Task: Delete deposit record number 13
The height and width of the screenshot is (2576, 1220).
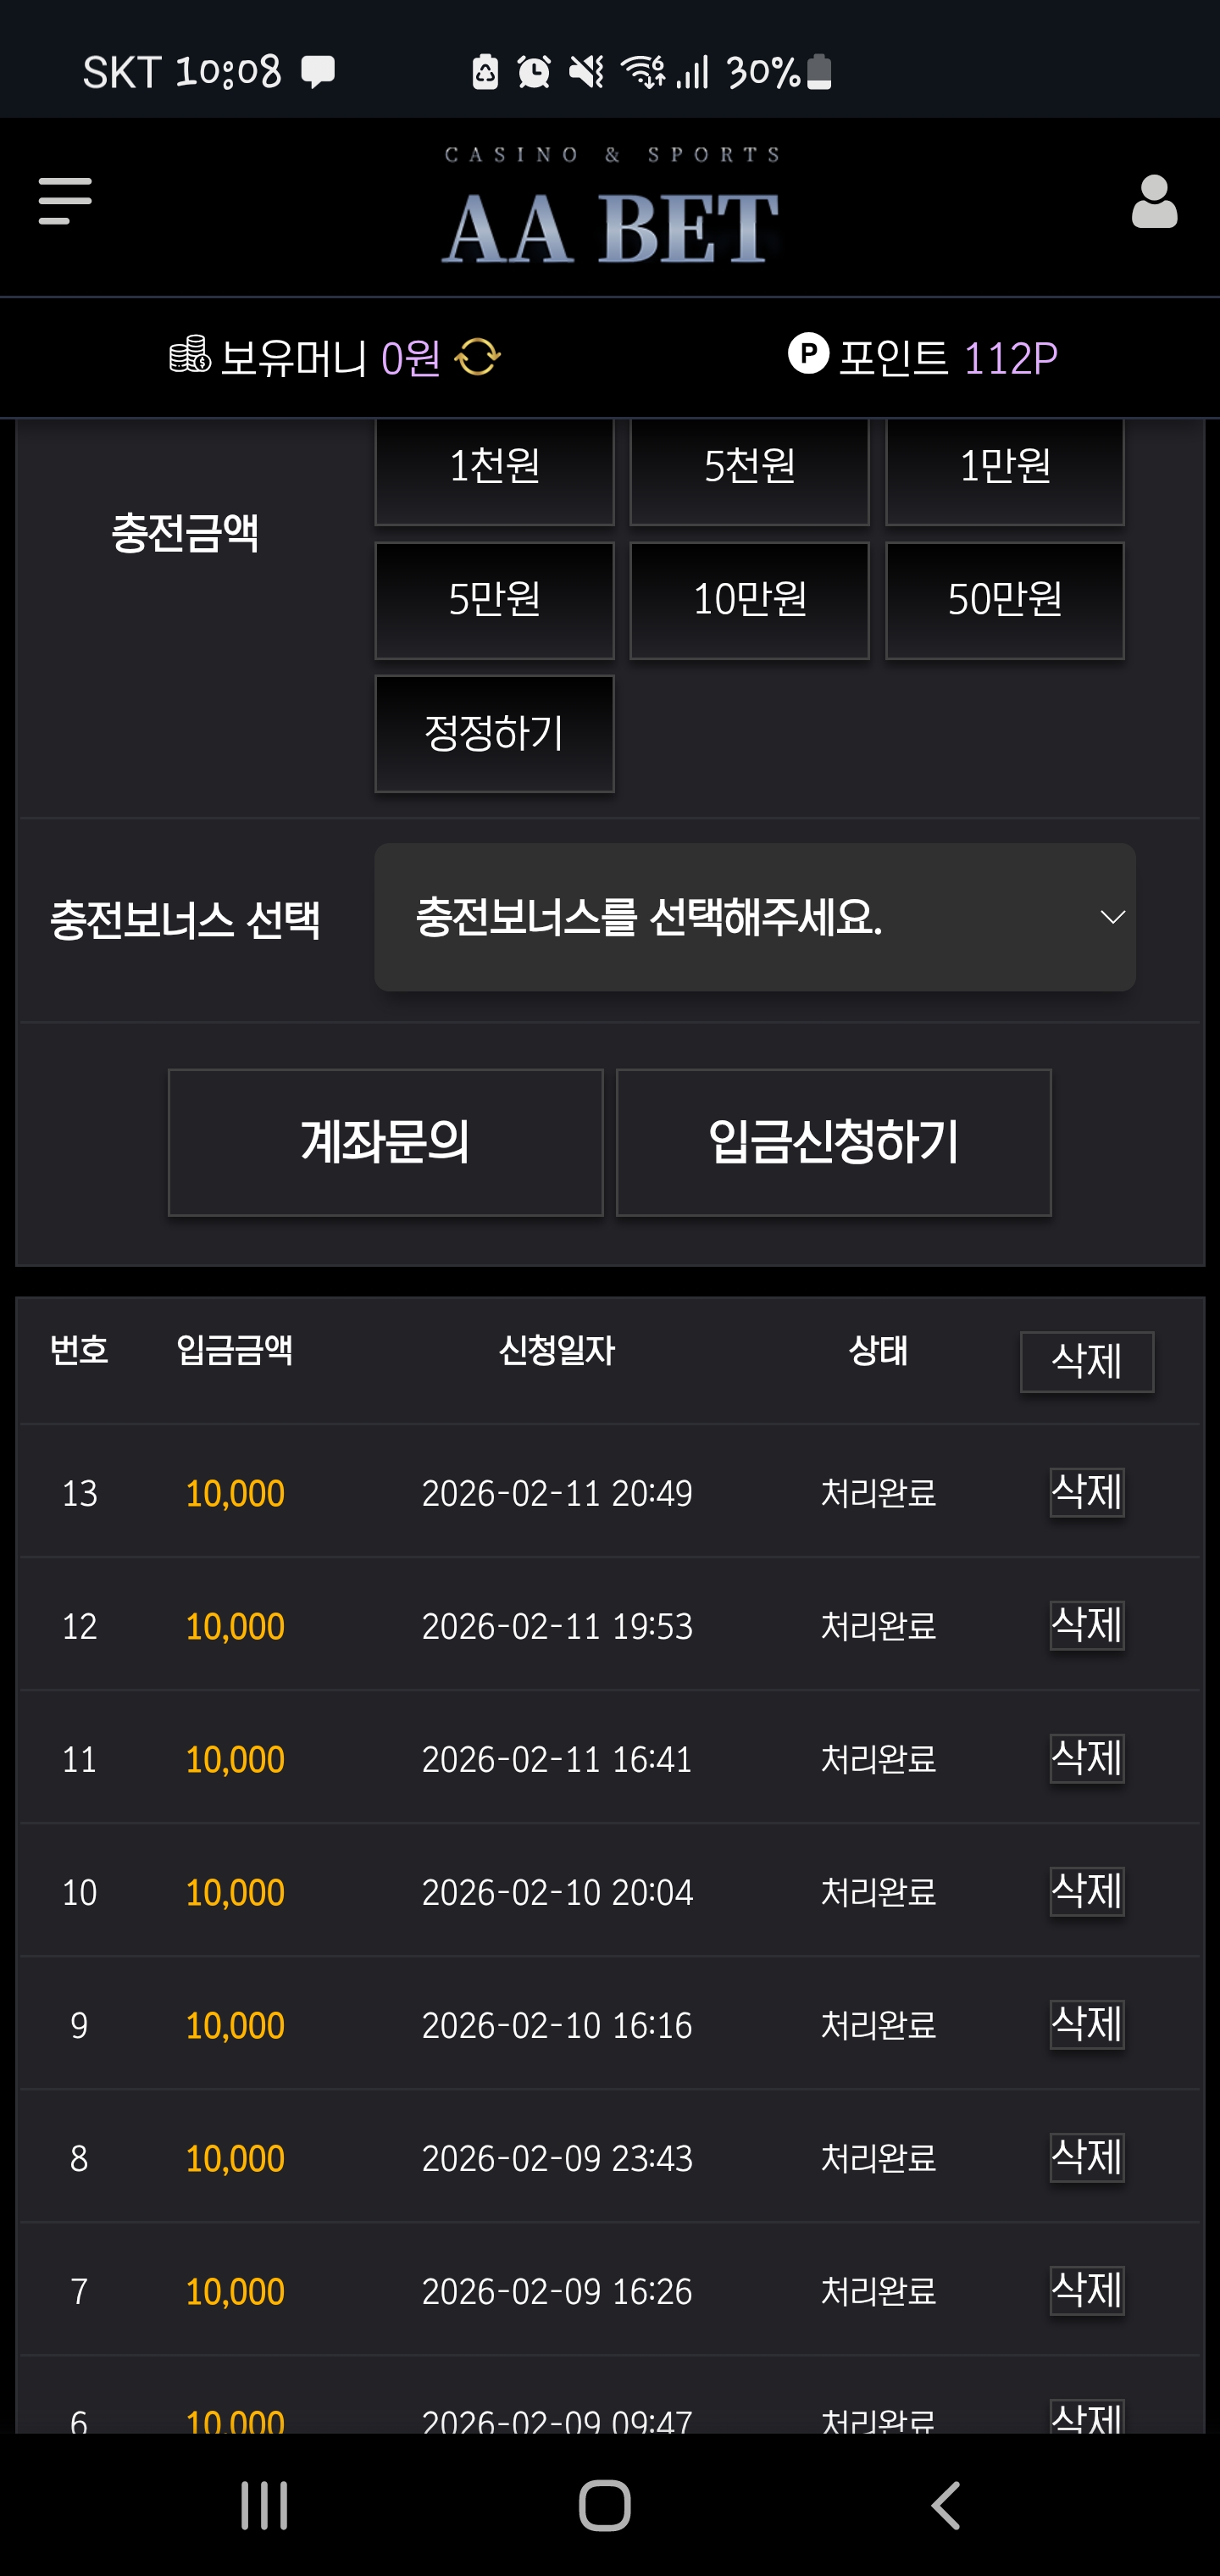Action: (1086, 1492)
